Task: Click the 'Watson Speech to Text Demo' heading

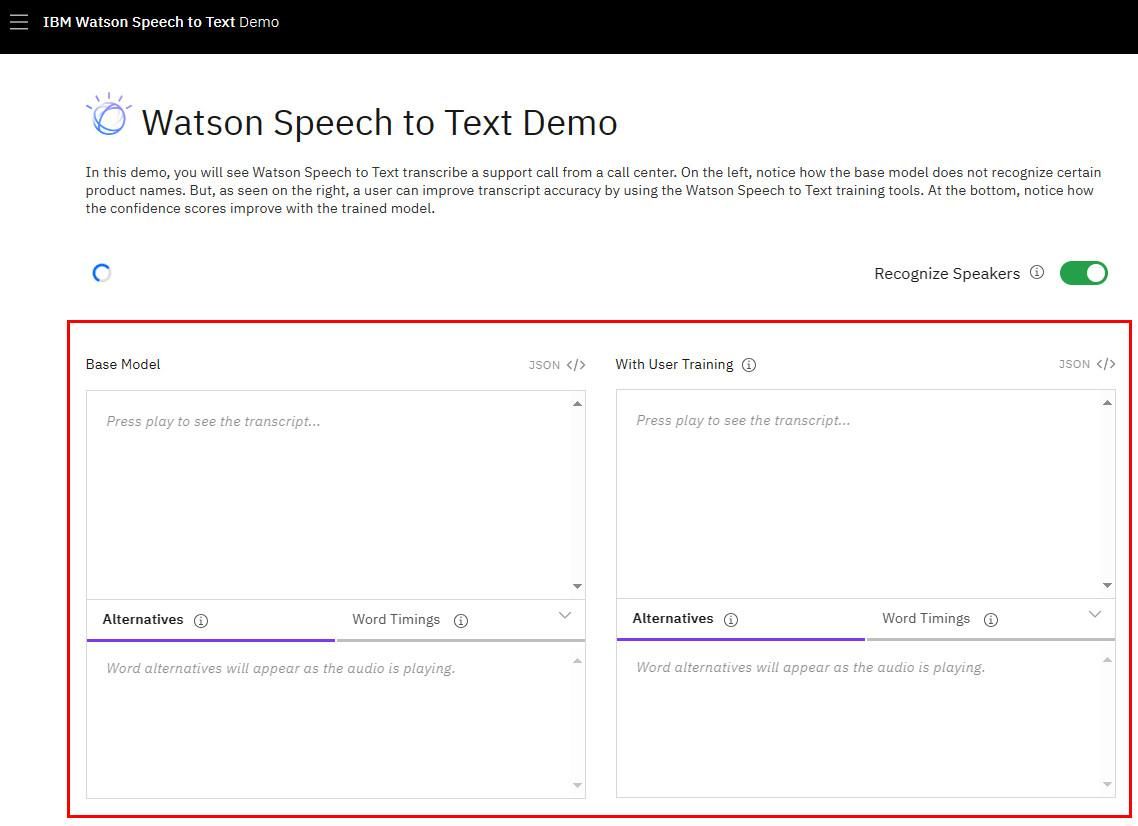Action: pyautogui.click(x=379, y=122)
